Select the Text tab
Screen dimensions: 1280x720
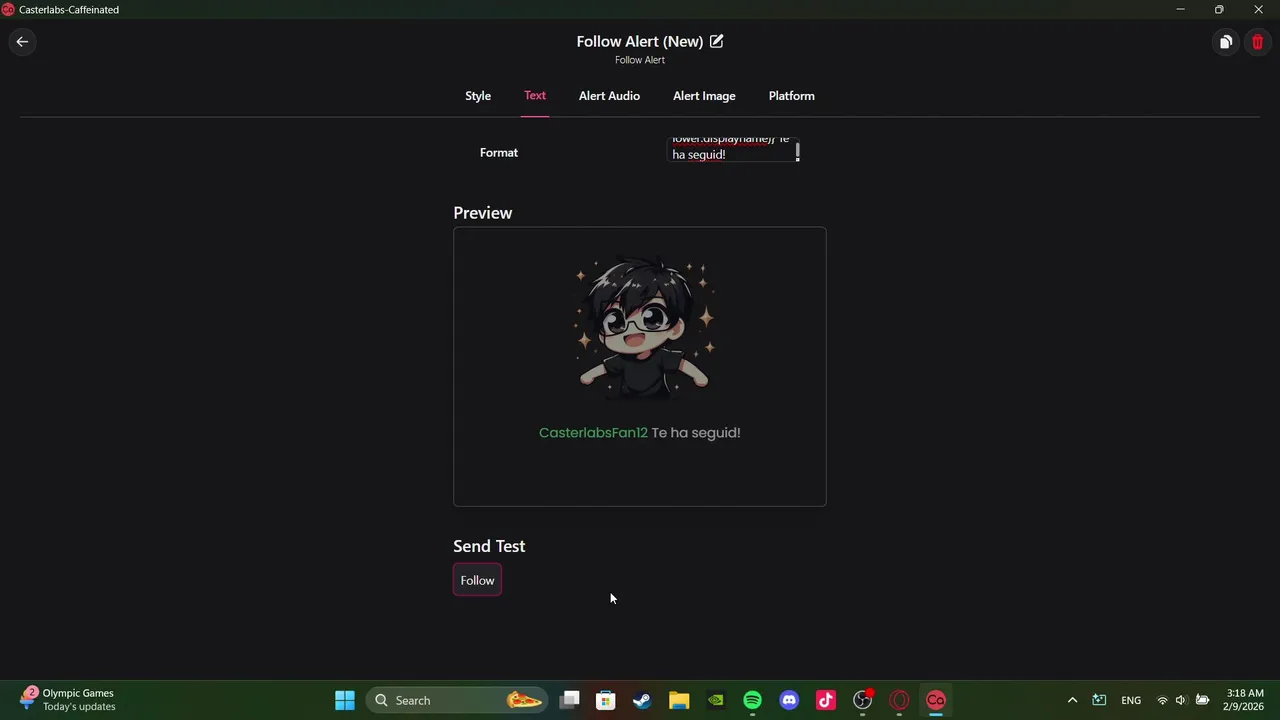pyautogui.click(x=535, y=96)
